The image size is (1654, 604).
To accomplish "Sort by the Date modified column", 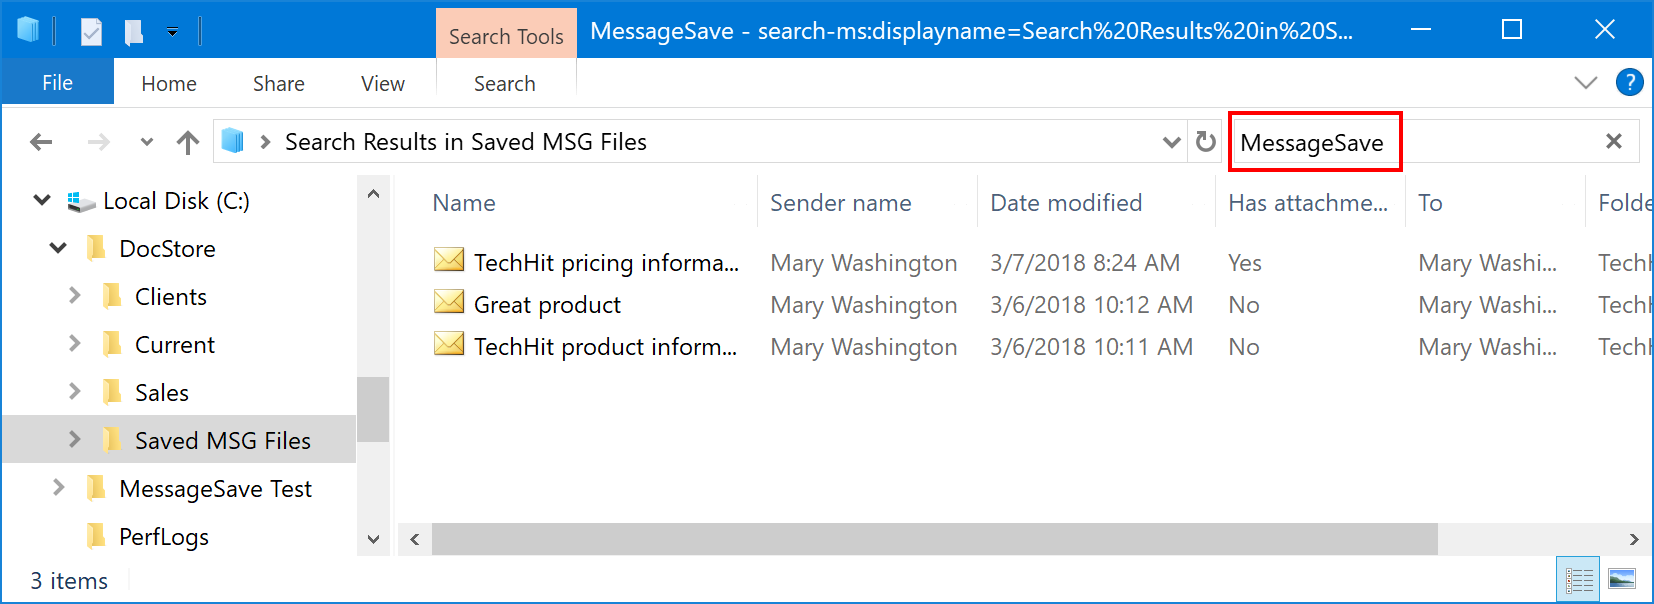I will [1066, 203].
